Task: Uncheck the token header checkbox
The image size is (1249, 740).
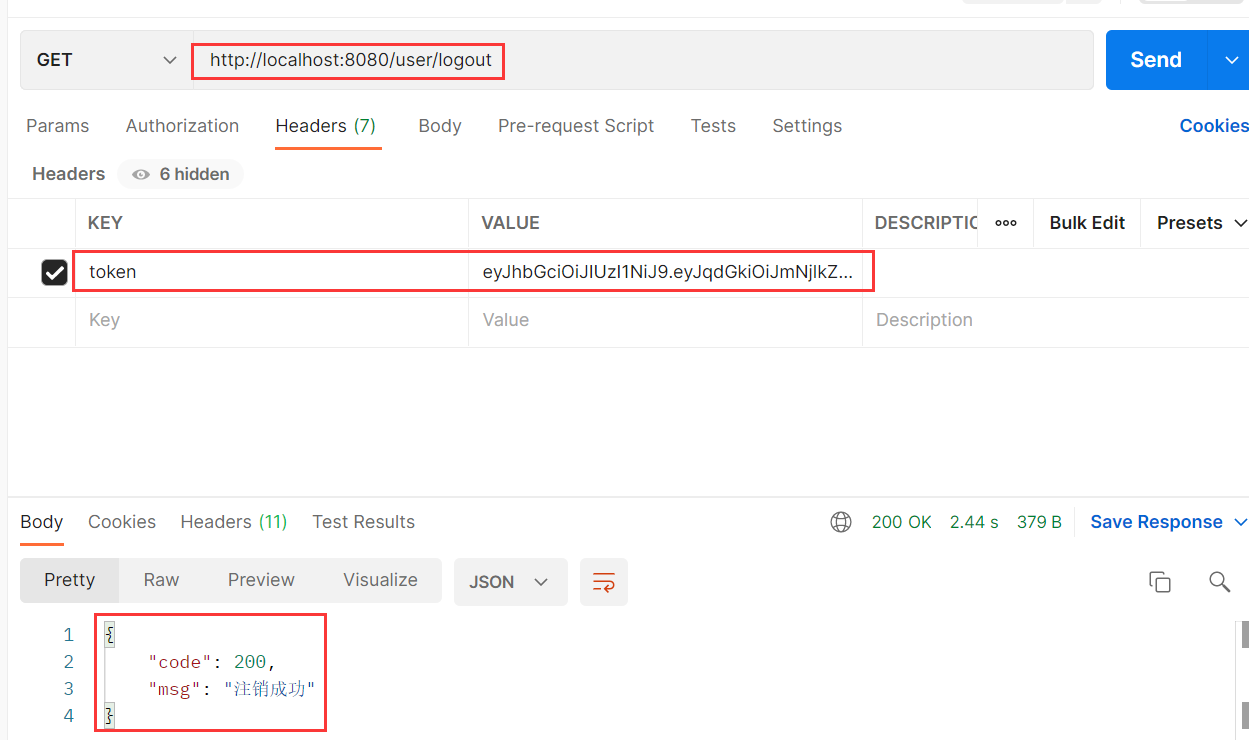Action: tap(54, 272)
